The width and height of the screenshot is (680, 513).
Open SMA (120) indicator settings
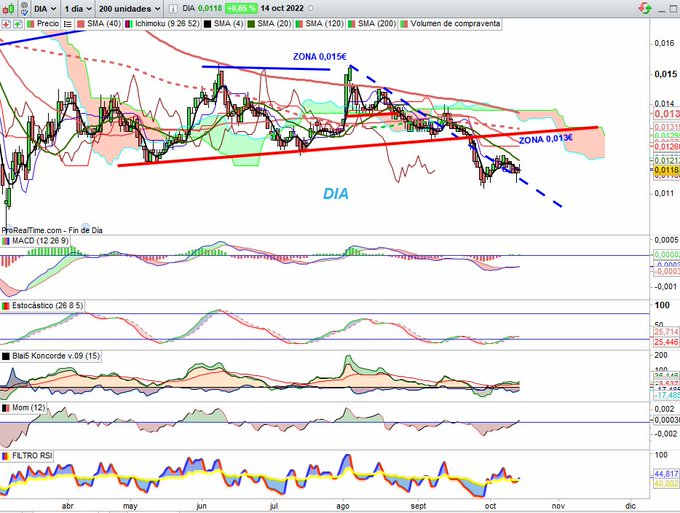(x=320, y=24)
